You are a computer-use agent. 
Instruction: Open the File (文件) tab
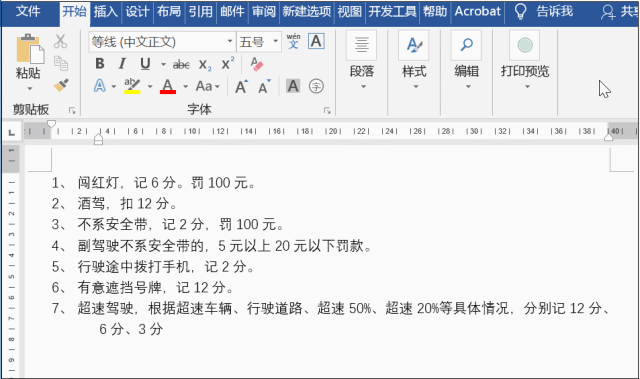(x=28, y=11)
